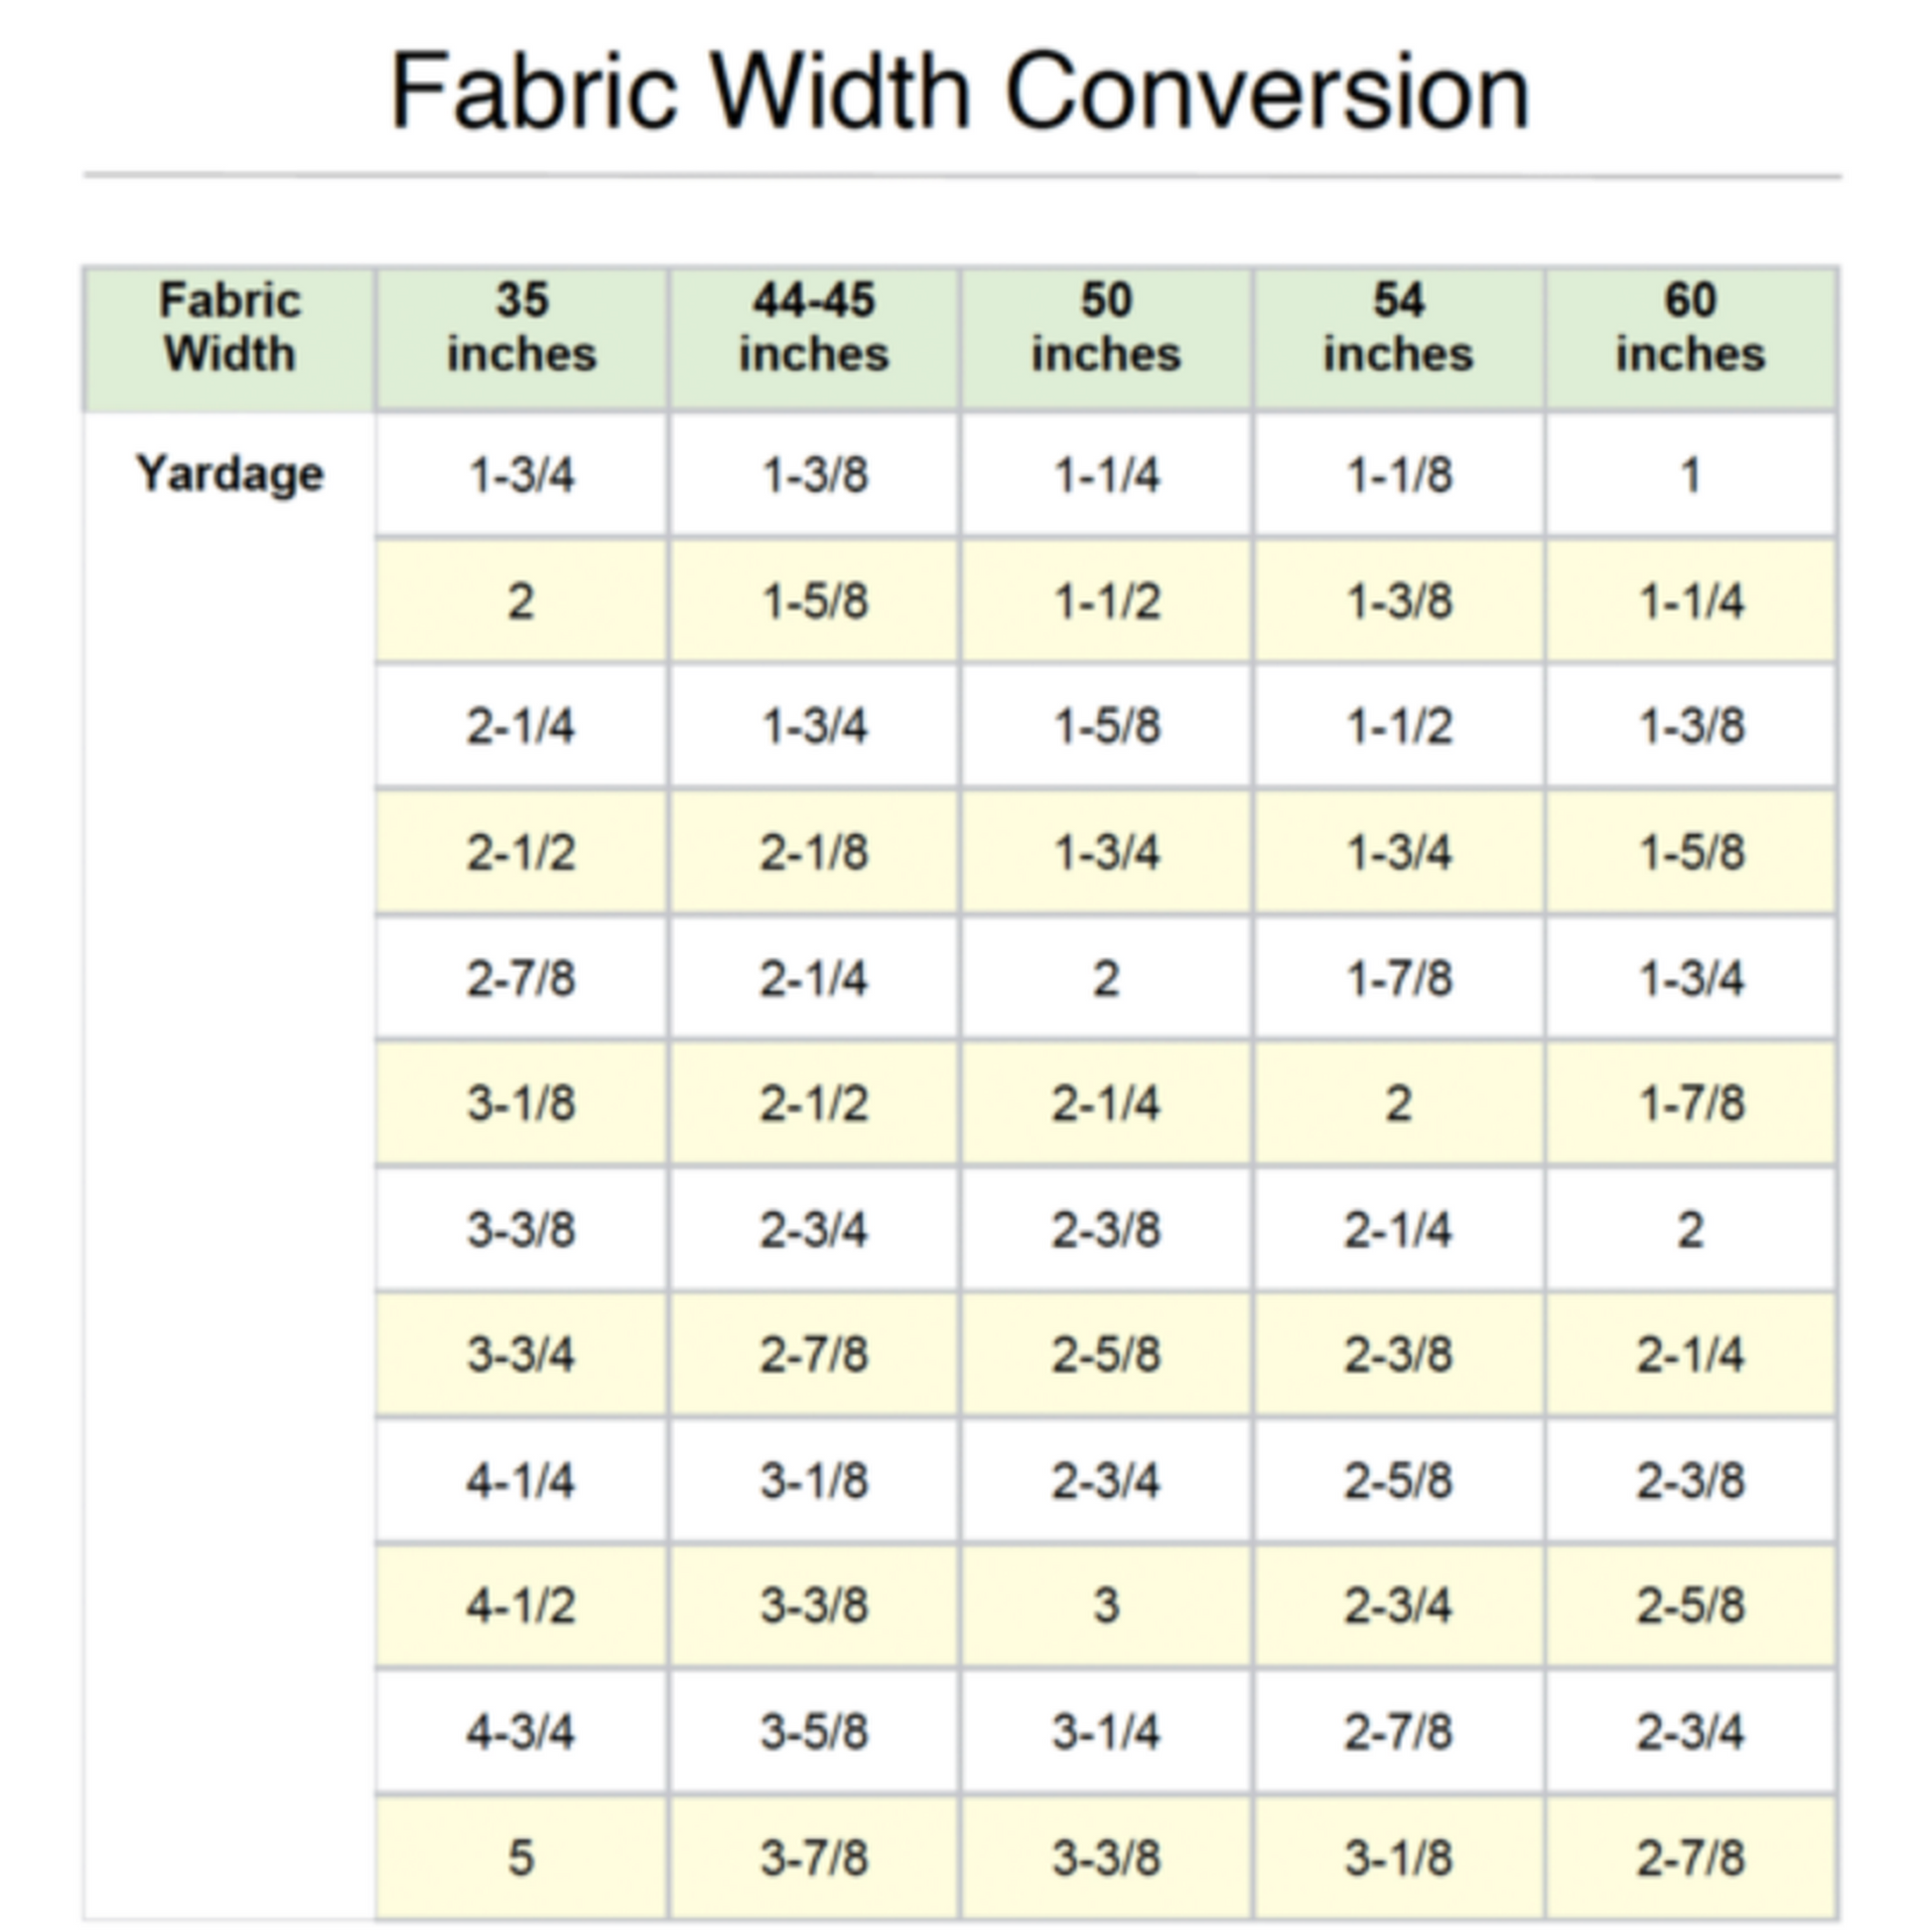Click the 3-7/8 cell

[814, 1857]
